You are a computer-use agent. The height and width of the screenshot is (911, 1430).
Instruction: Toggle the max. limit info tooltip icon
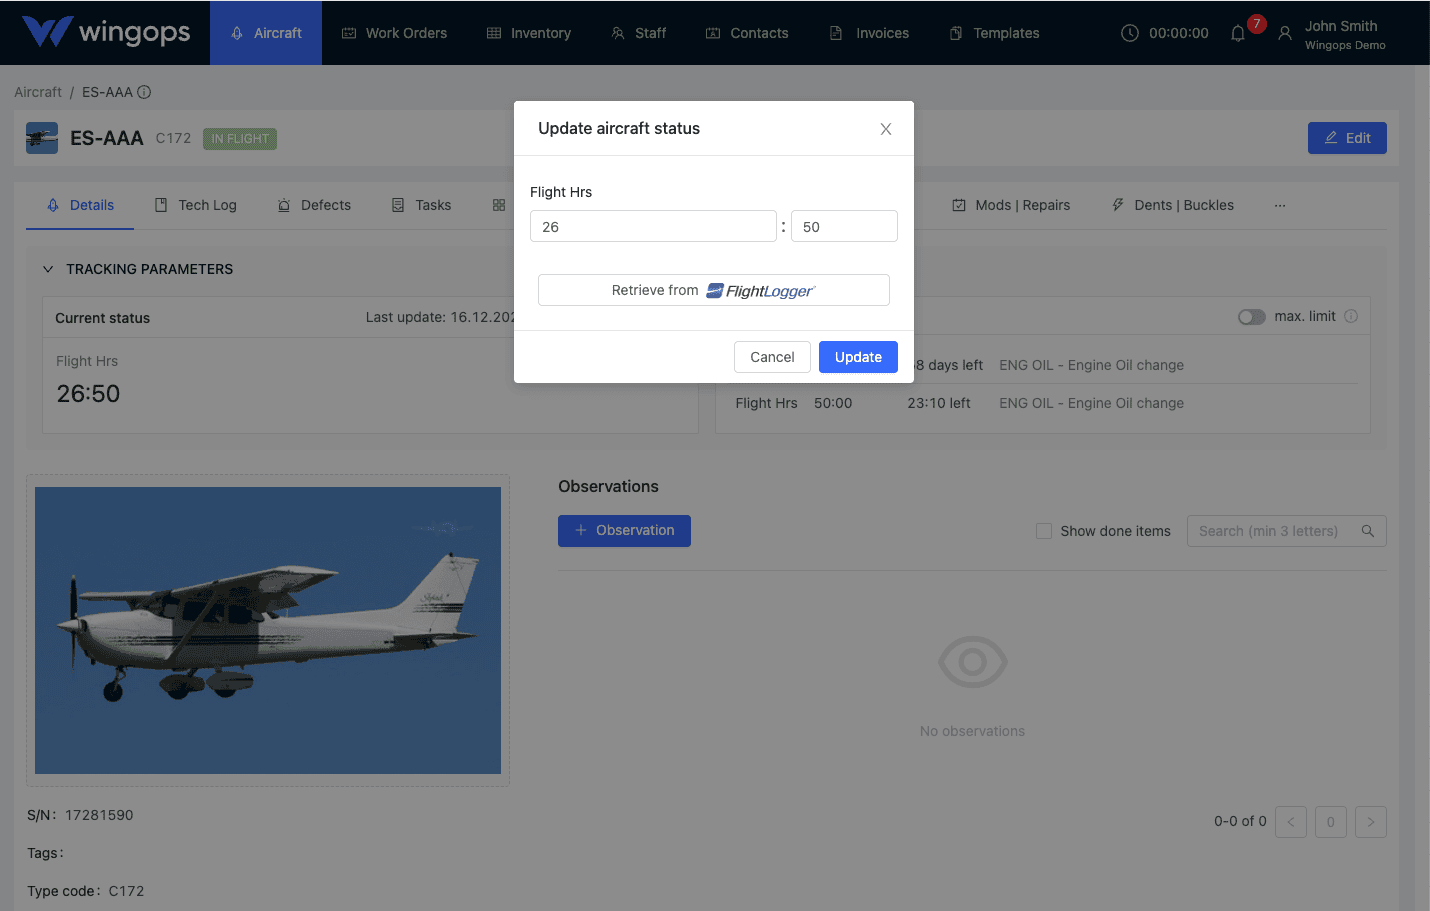click(1351, 316)
